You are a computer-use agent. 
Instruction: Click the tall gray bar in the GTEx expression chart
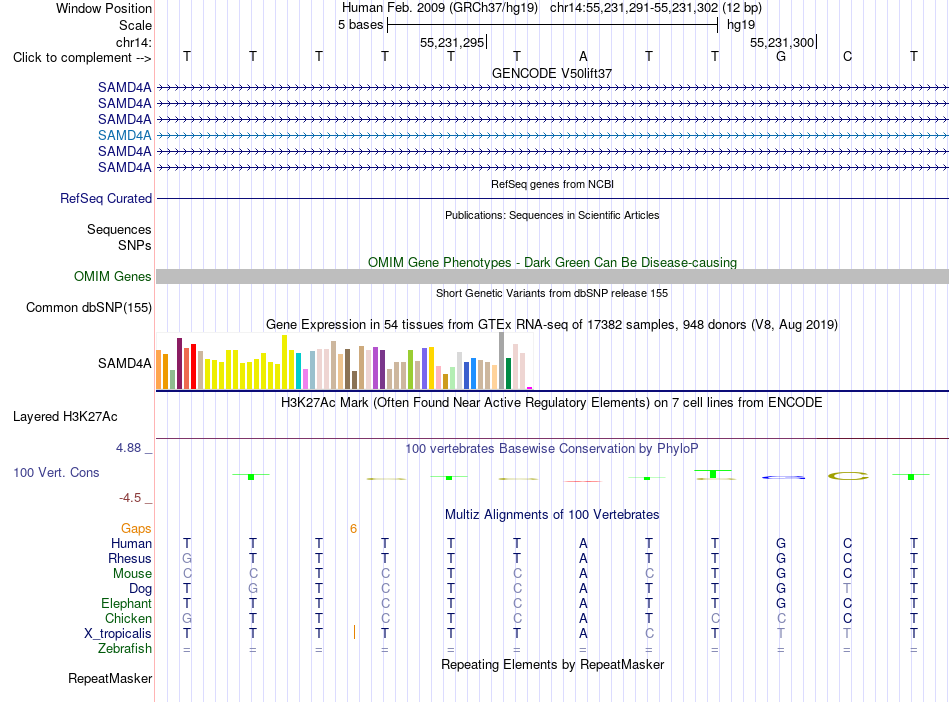502,360
